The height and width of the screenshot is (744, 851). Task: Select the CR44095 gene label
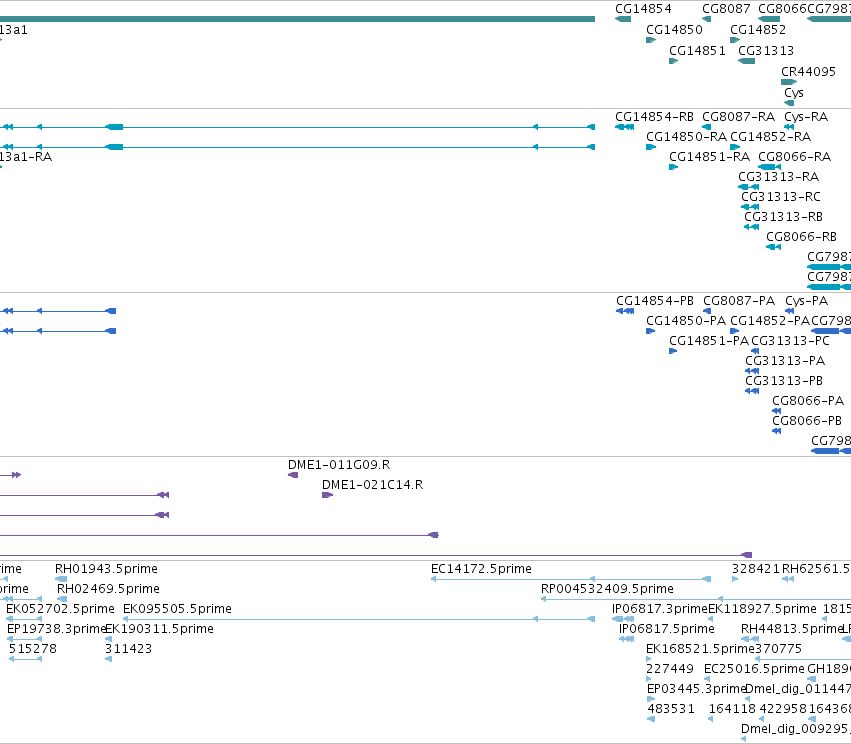(808, 72)
